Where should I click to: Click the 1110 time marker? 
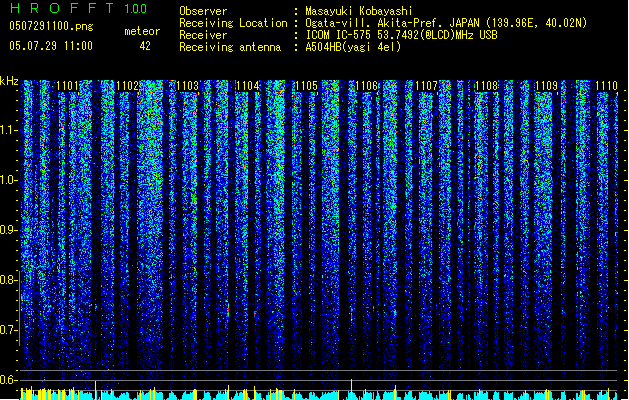pyautogui.click(x=606, y=86)
